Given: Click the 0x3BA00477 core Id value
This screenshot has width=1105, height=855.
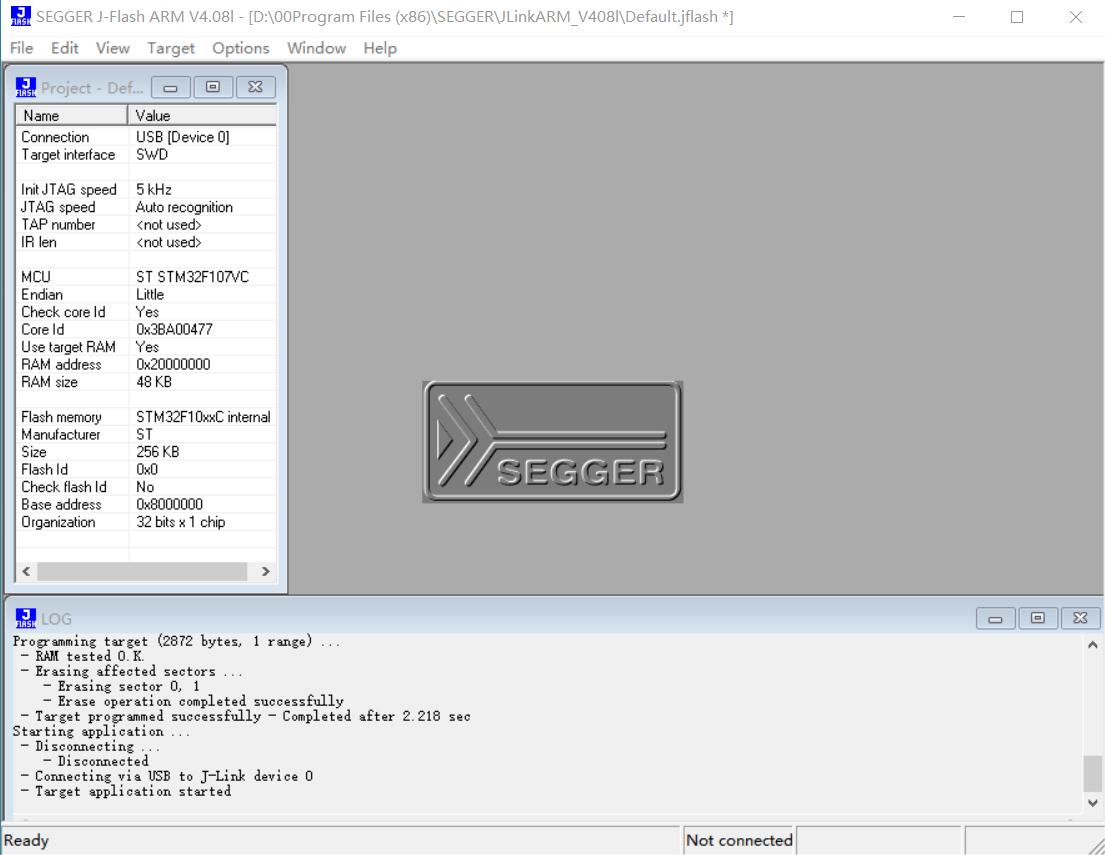Looking at the screenshot, I should pos(174,329).
